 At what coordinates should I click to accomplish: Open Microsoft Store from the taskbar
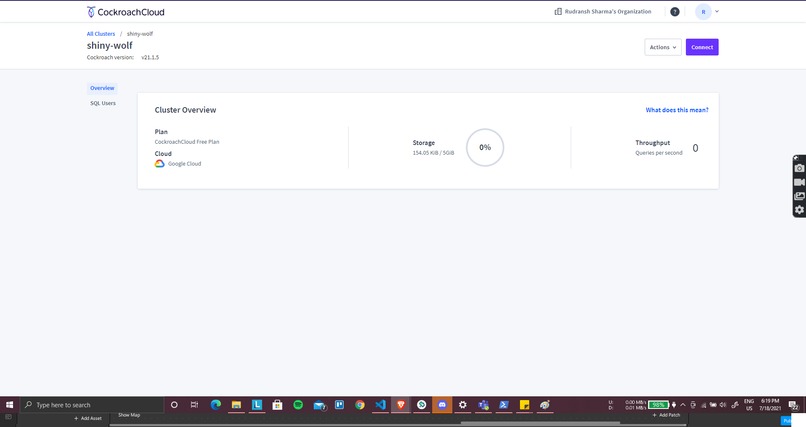[278, 405]
